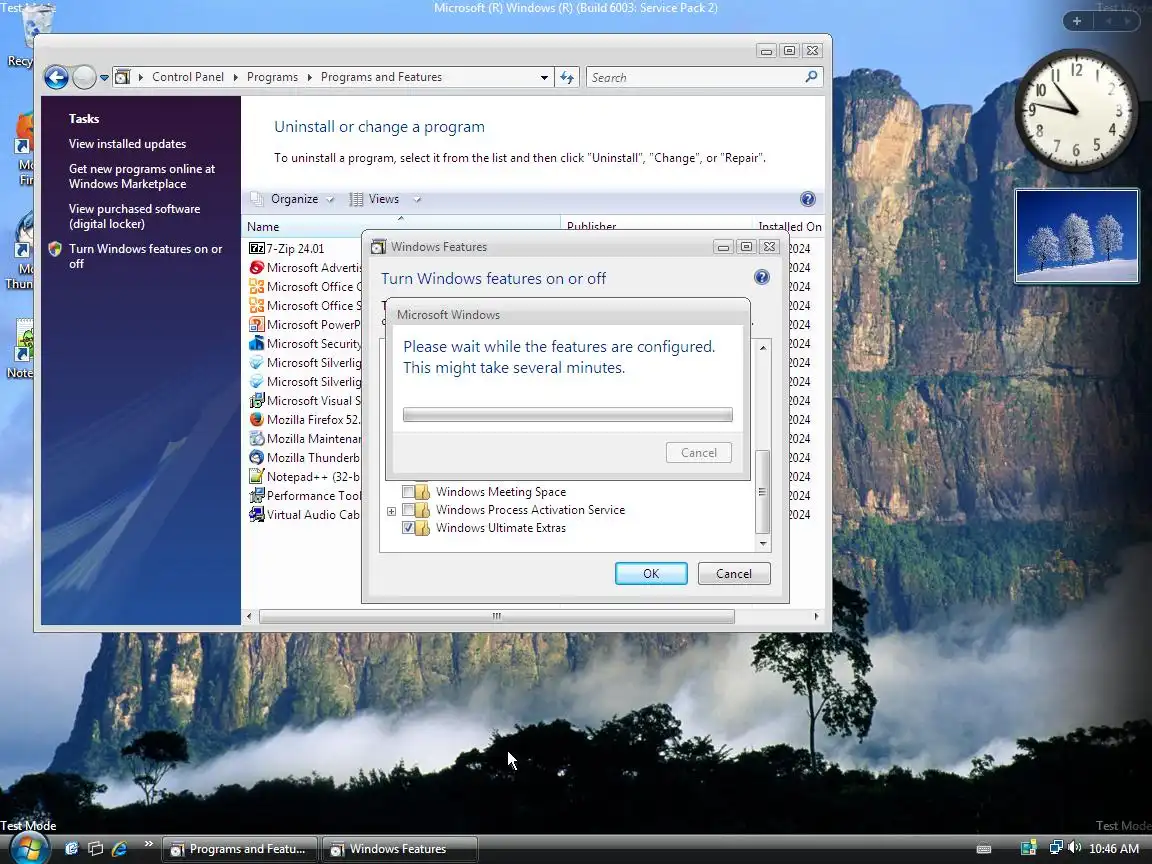Open recent pages dropdown next to nav arrows

104,78
